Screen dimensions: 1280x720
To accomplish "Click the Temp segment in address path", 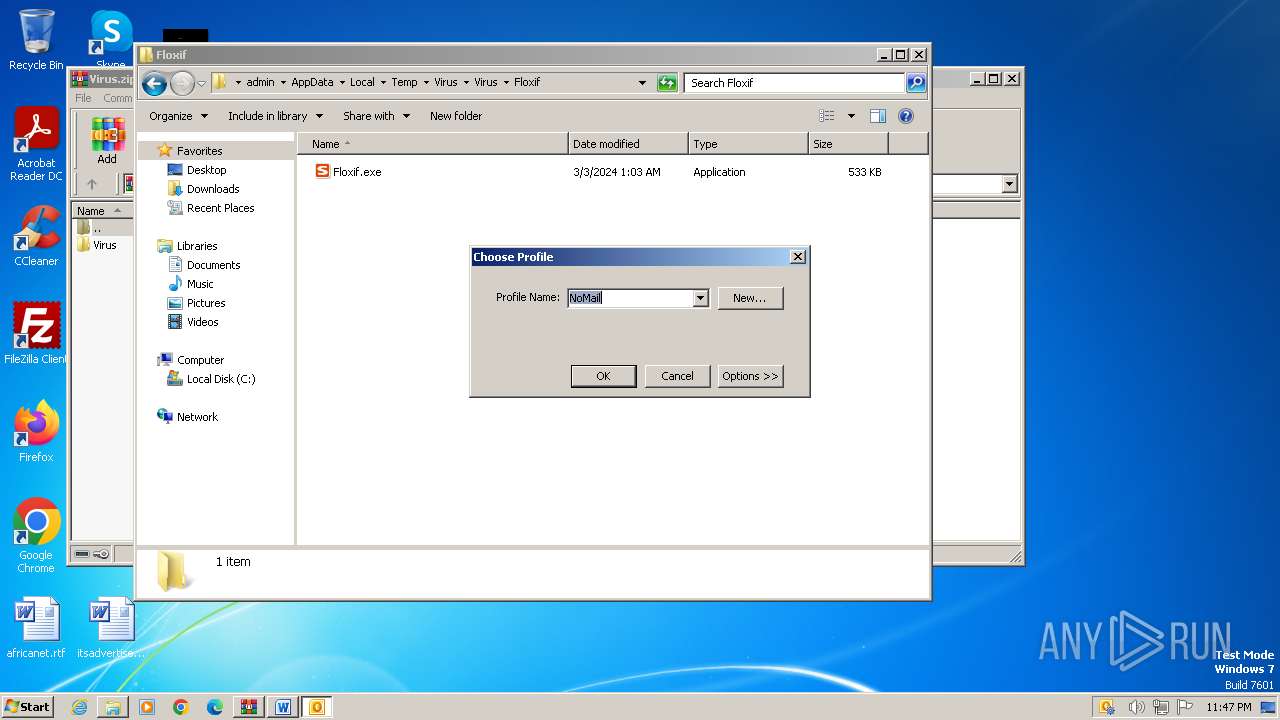I will 404,83.
